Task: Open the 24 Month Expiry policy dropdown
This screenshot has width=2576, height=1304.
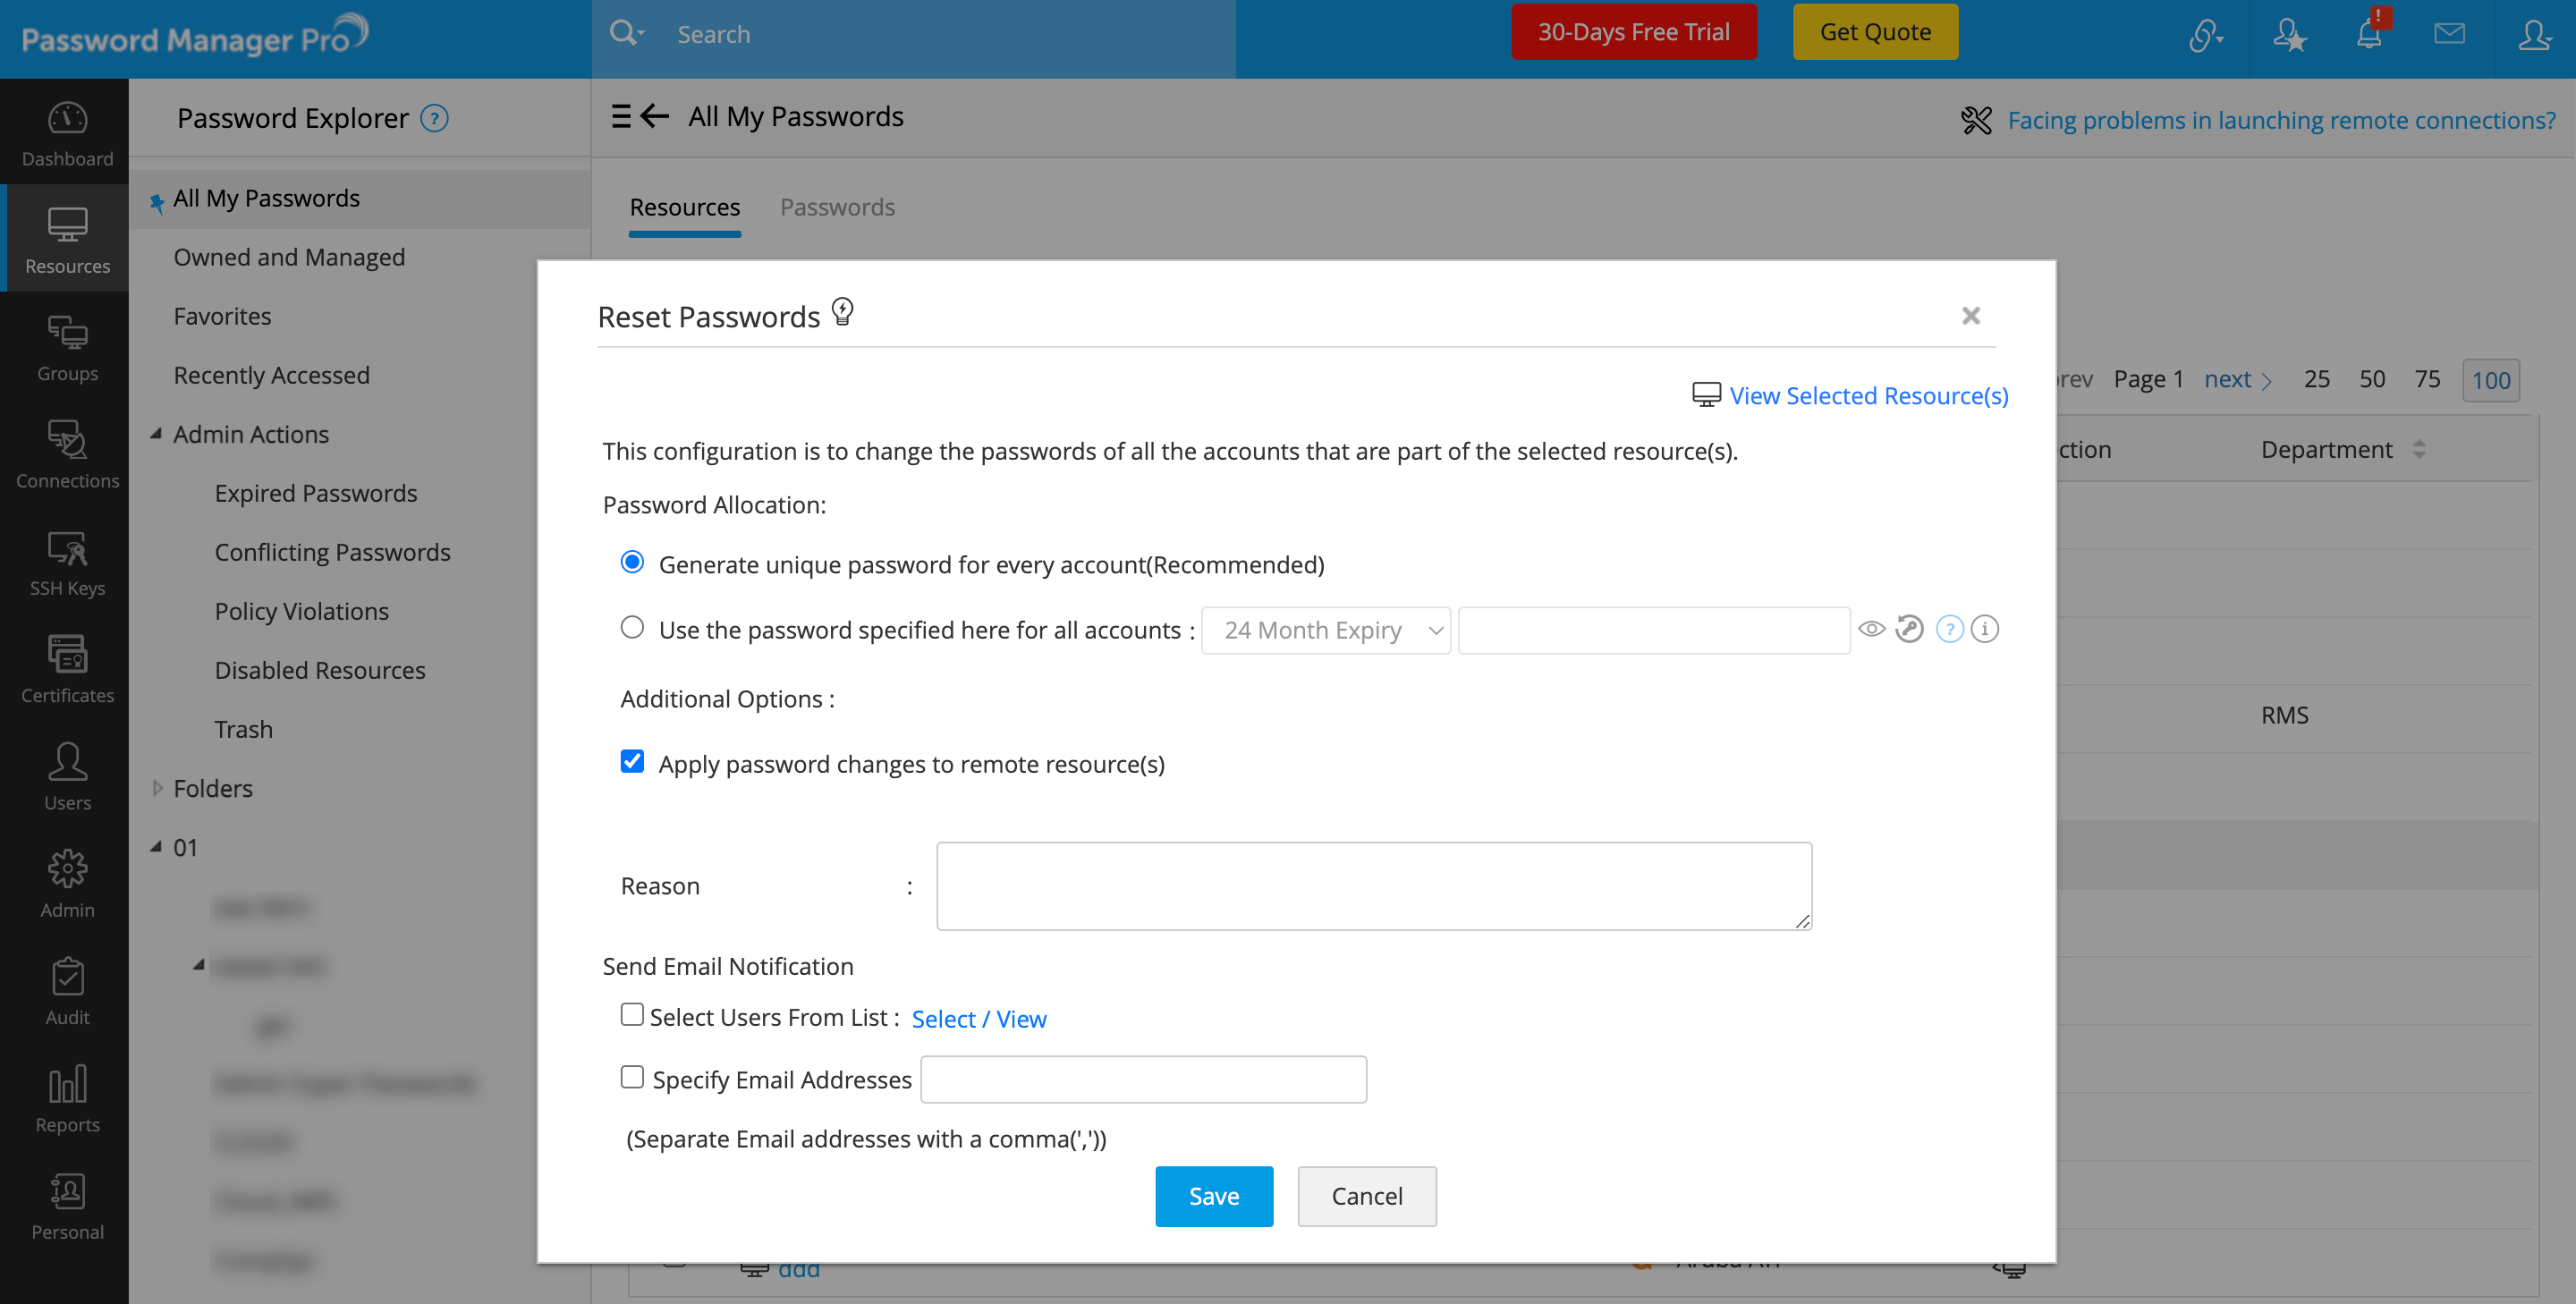Action: (x=1325, y=630)
